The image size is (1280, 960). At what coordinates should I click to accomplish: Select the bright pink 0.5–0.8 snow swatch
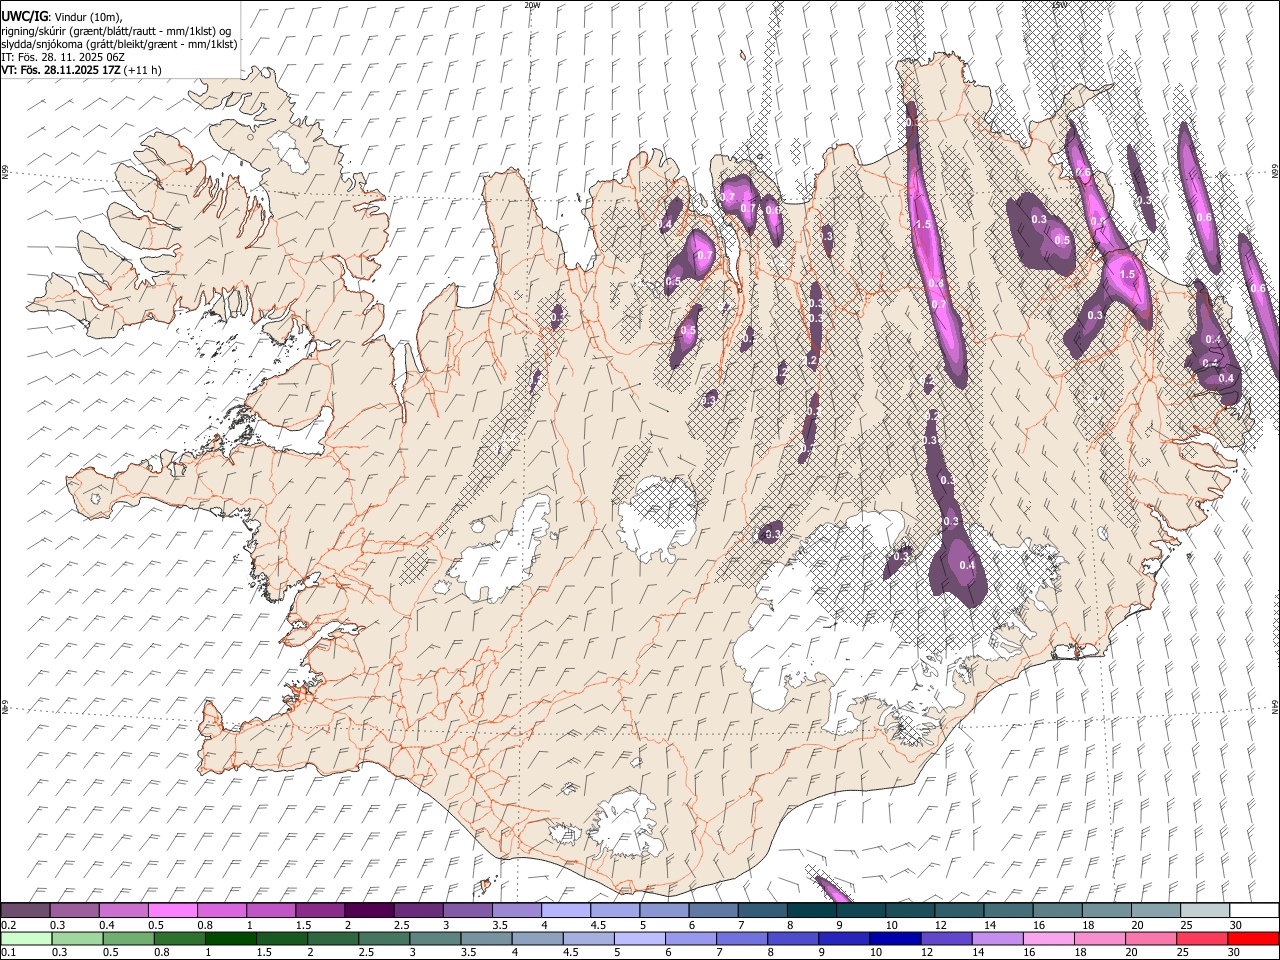173,910
